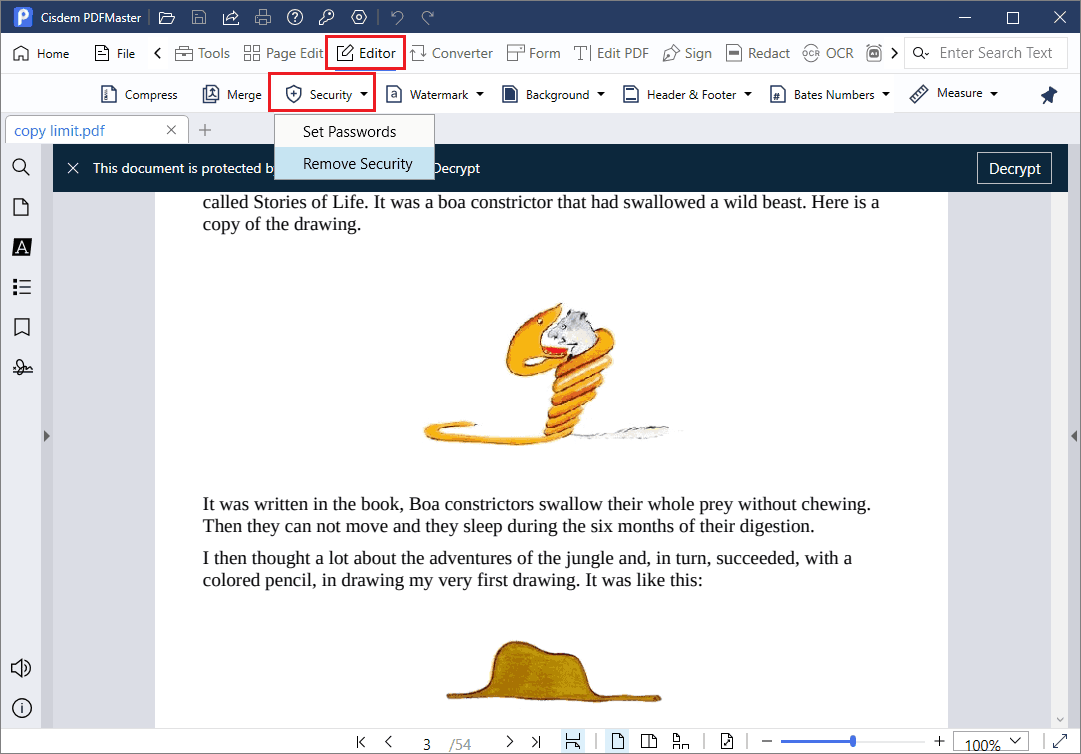
Task: Open the Page Edit tab
Action: click(x=283, y=53)
